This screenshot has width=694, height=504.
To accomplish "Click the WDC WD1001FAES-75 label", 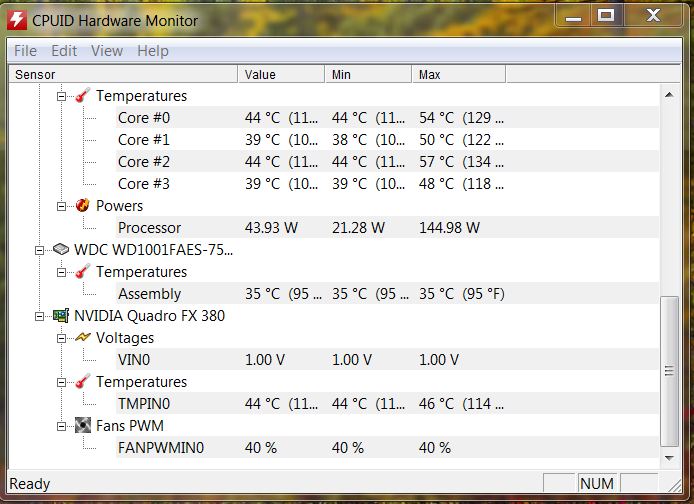I will tap(153, 250).
